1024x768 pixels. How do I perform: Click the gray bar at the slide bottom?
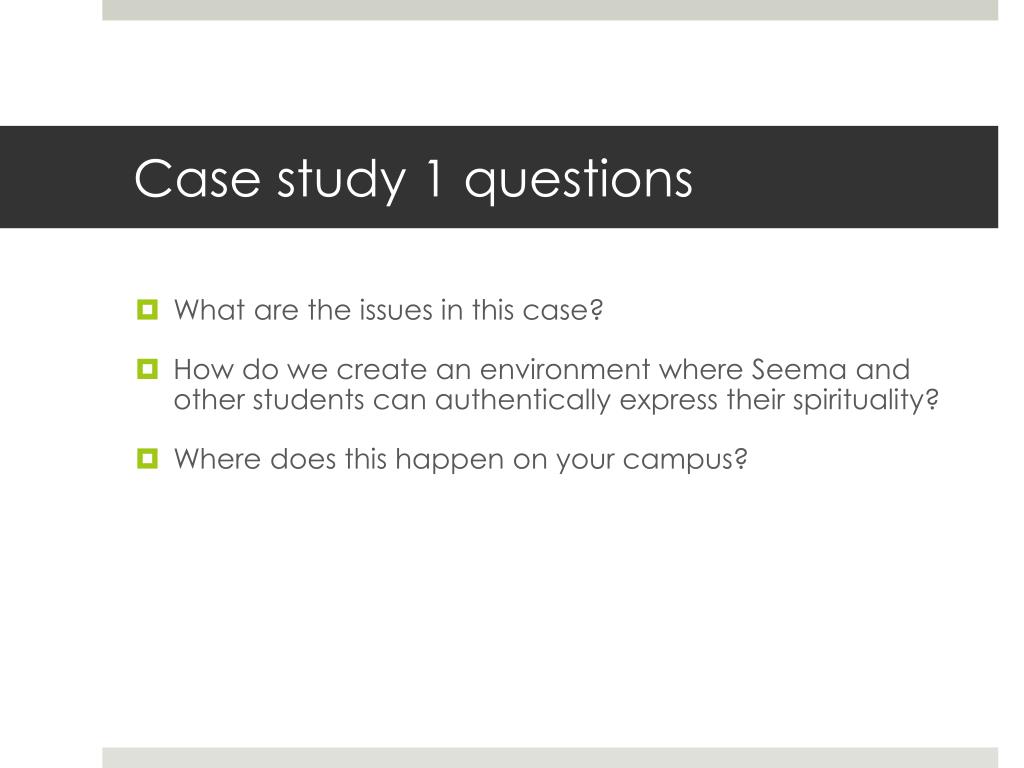tap(550, 758)
